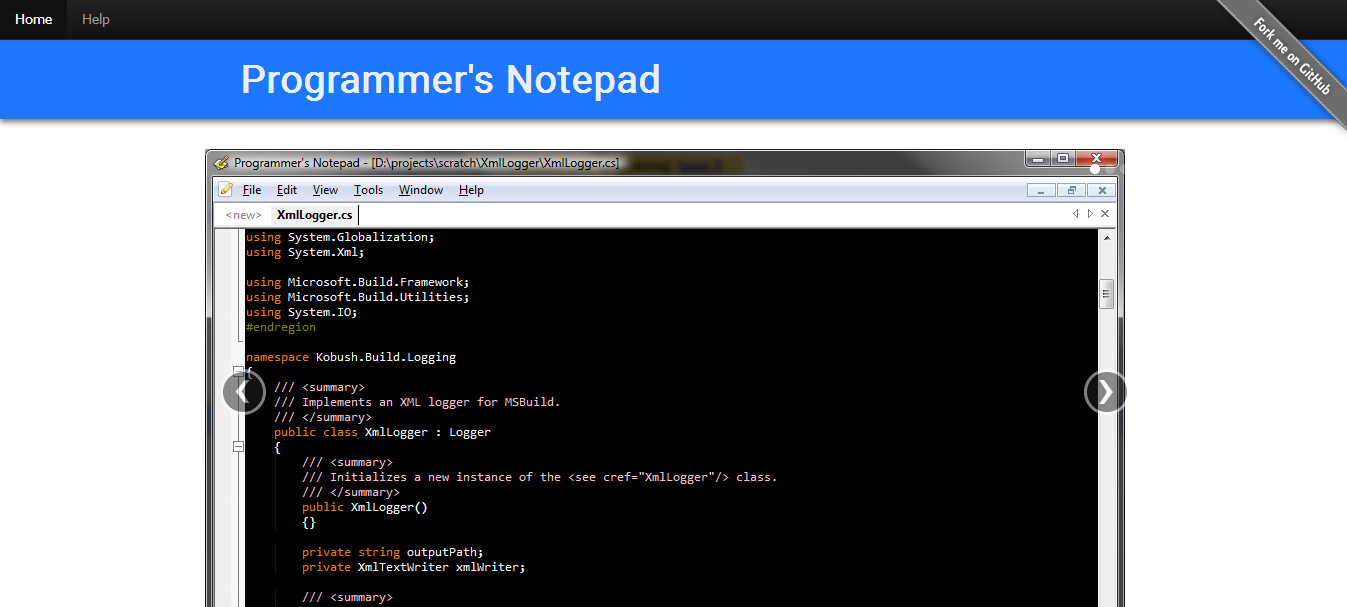
Task: Click the 'public XmlLogger()' constructor line
Action: pos(365,507)
